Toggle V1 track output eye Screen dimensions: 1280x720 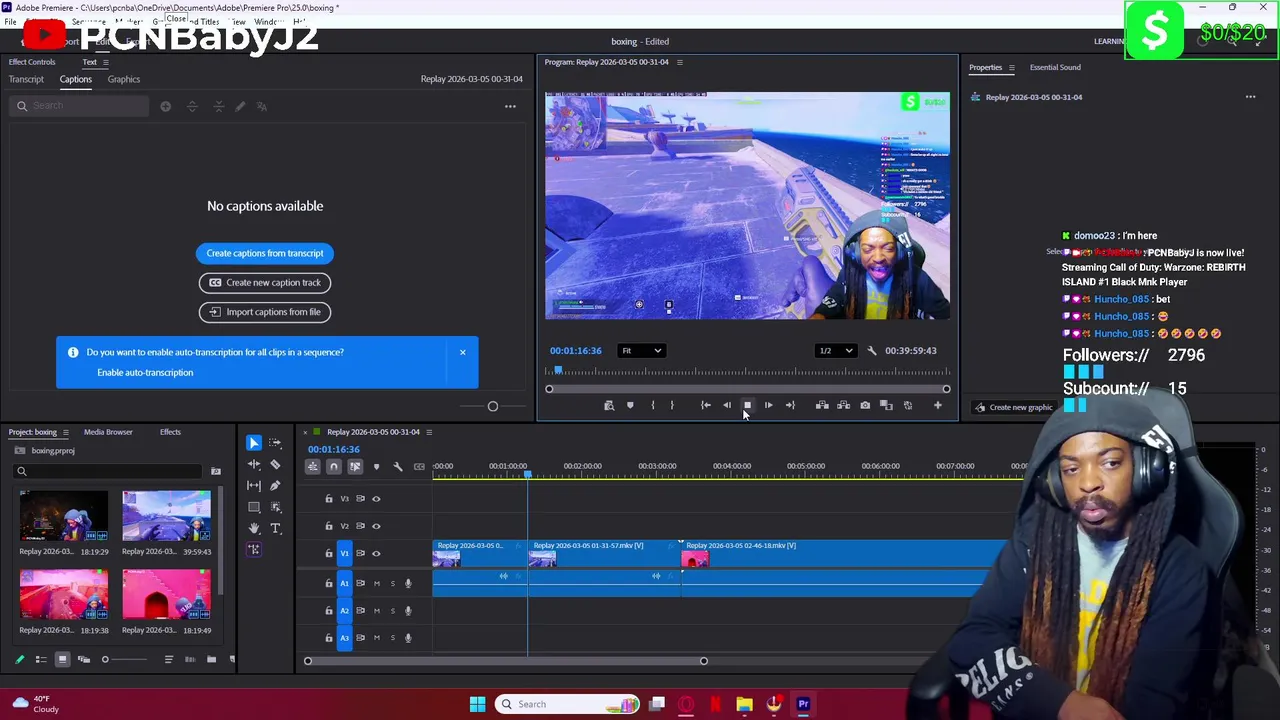click(376, 553)
